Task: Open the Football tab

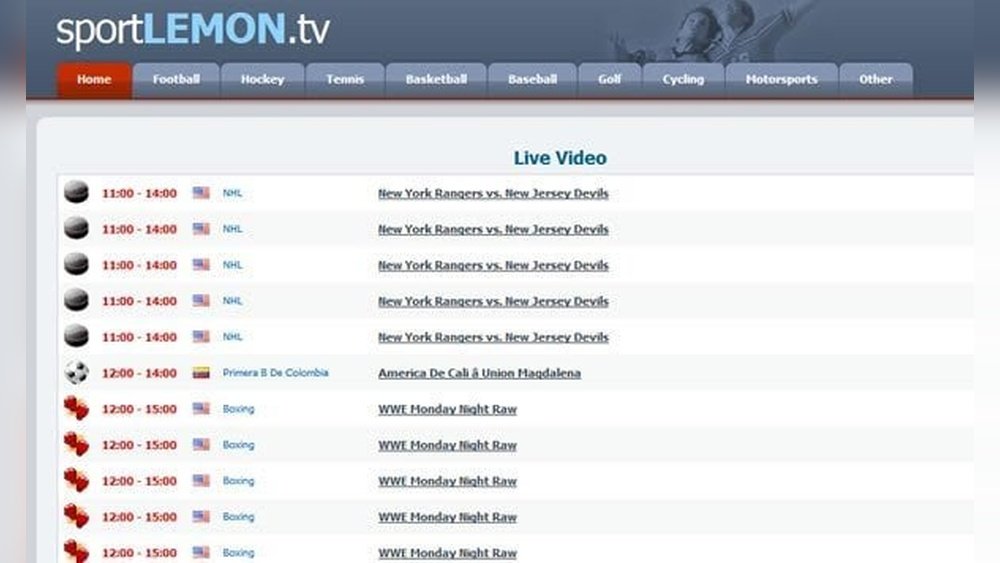Action: point(176,80)
